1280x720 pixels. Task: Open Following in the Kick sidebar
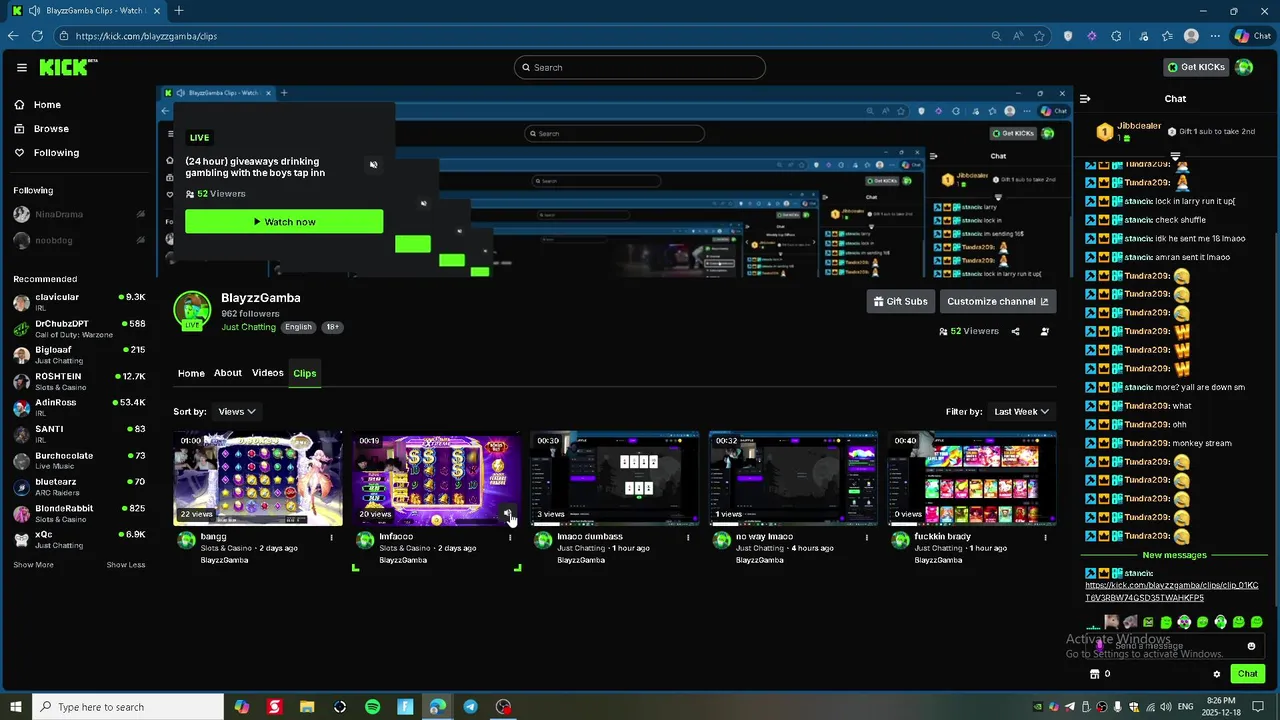[x=56, y=153]
